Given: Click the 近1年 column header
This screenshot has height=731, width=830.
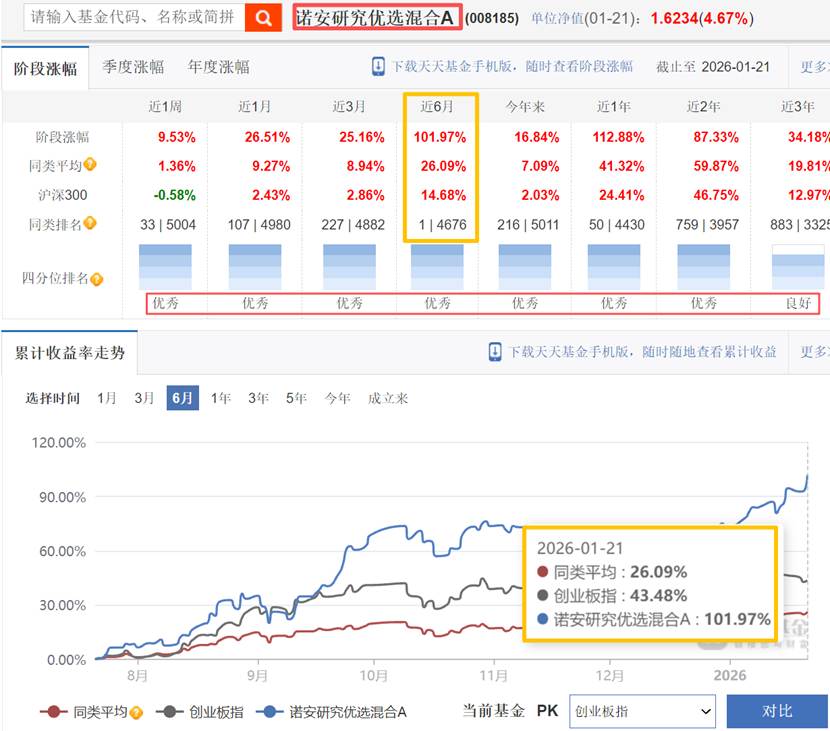Looking at the screenshot, I should click(x=614, y=107).
